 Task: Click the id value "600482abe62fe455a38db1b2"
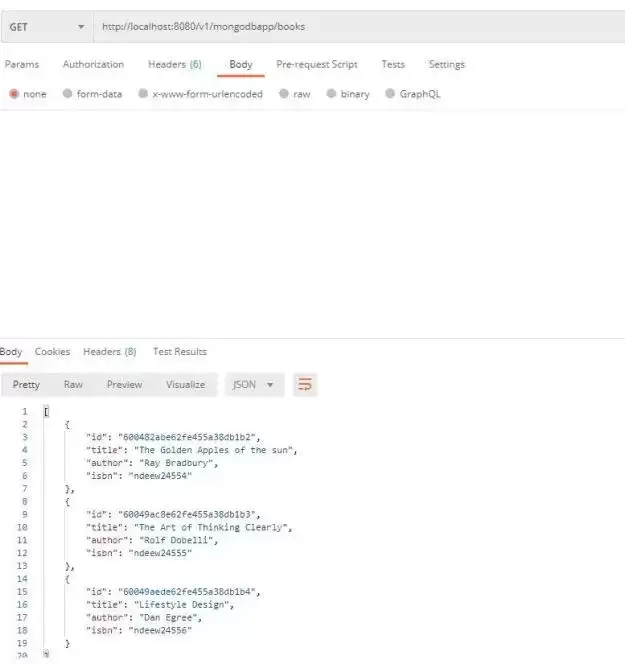click(x=187, y=437)
